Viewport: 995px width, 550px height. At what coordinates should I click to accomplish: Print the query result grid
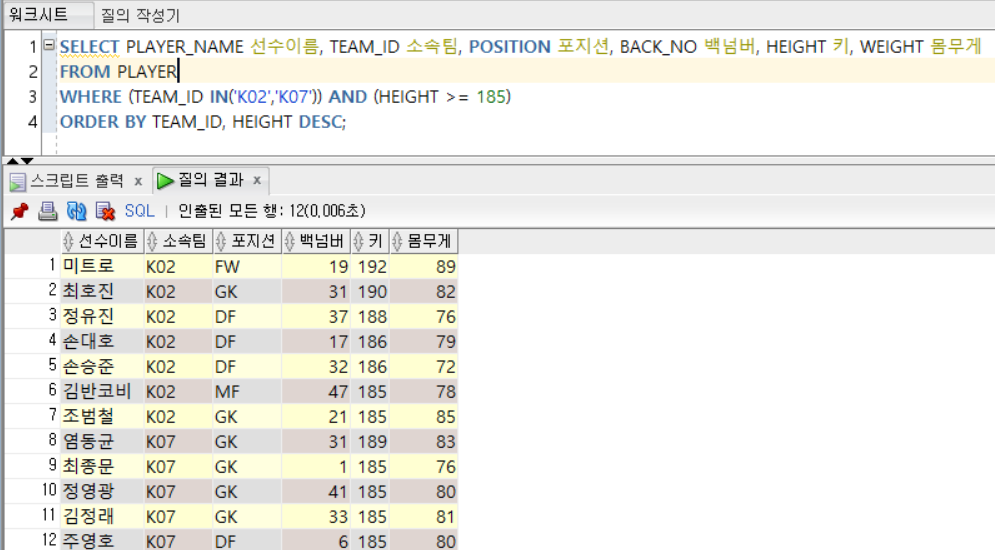tap(48, 211)
